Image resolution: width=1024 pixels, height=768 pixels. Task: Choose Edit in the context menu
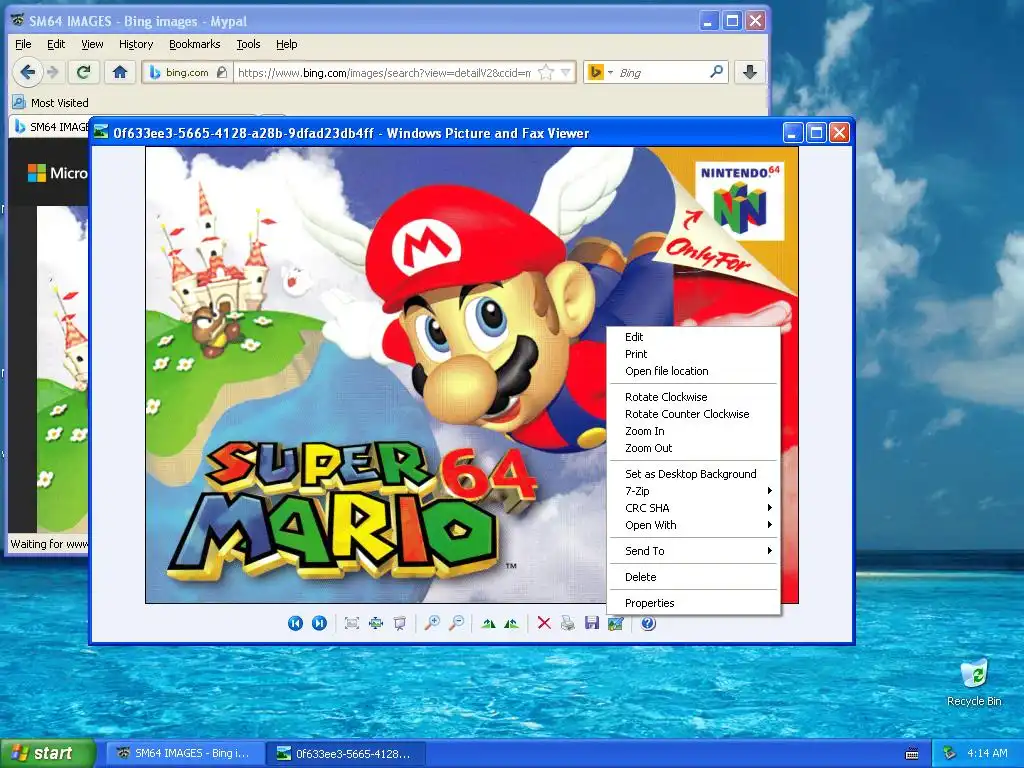pyautogui.click(x=694, y=337)
